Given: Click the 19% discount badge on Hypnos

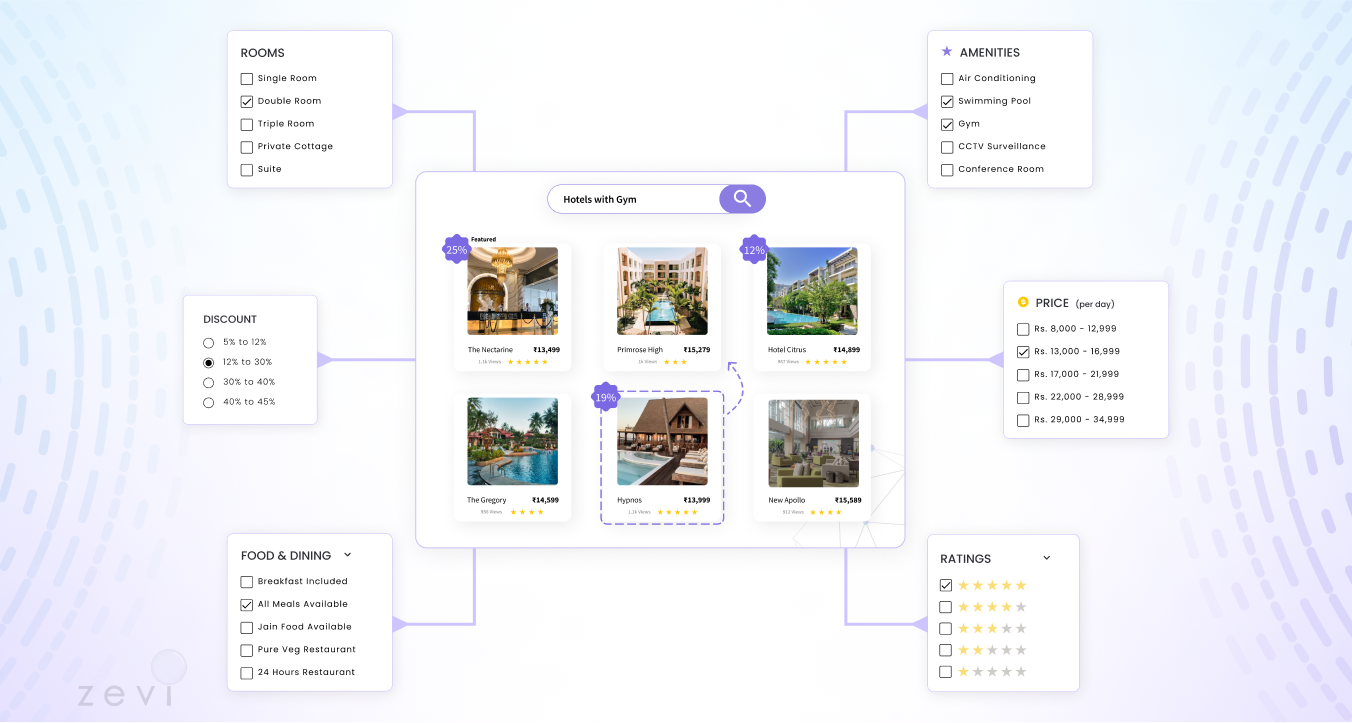Looking at the screenshot, I should pos(605,397).
